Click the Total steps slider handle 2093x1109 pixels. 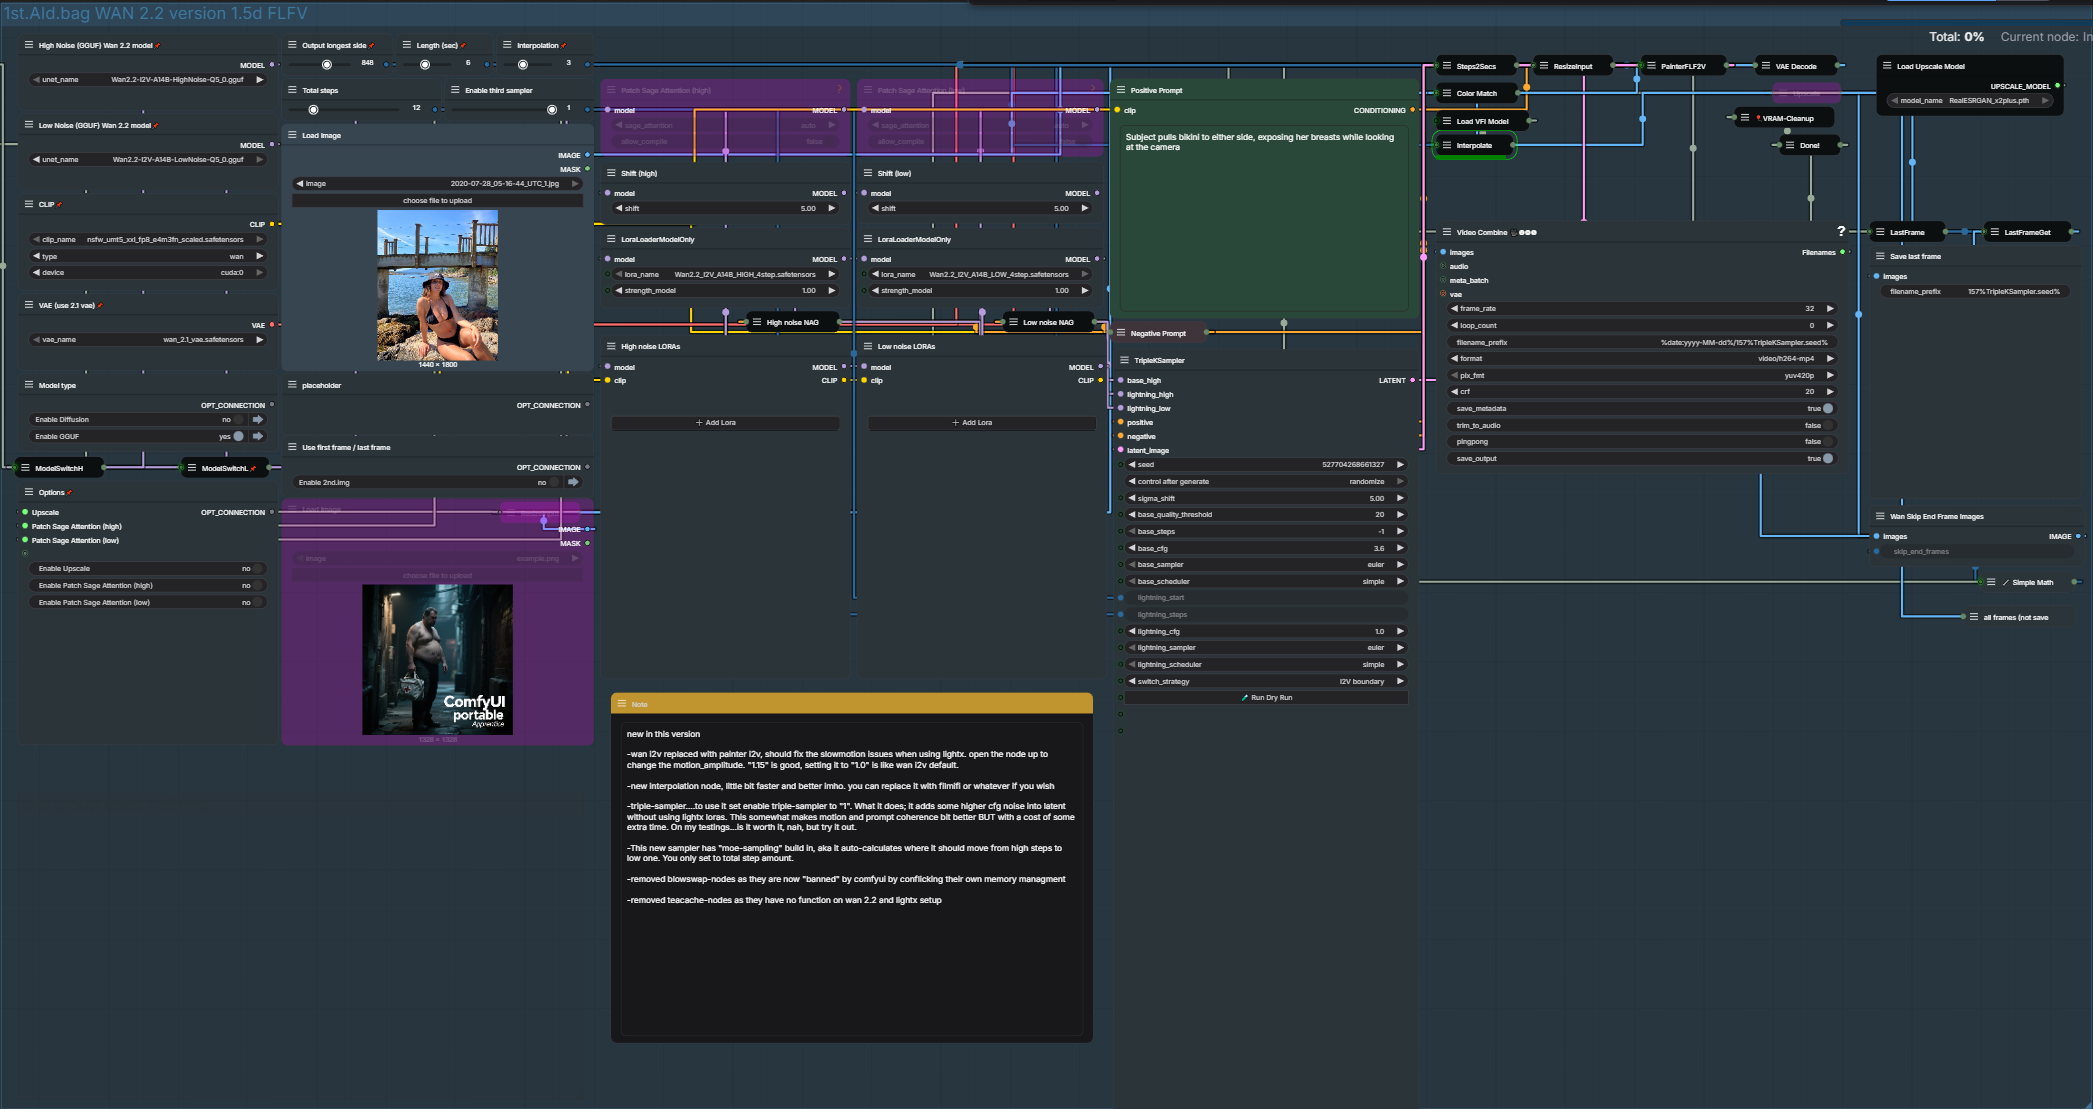coord(314,109)
